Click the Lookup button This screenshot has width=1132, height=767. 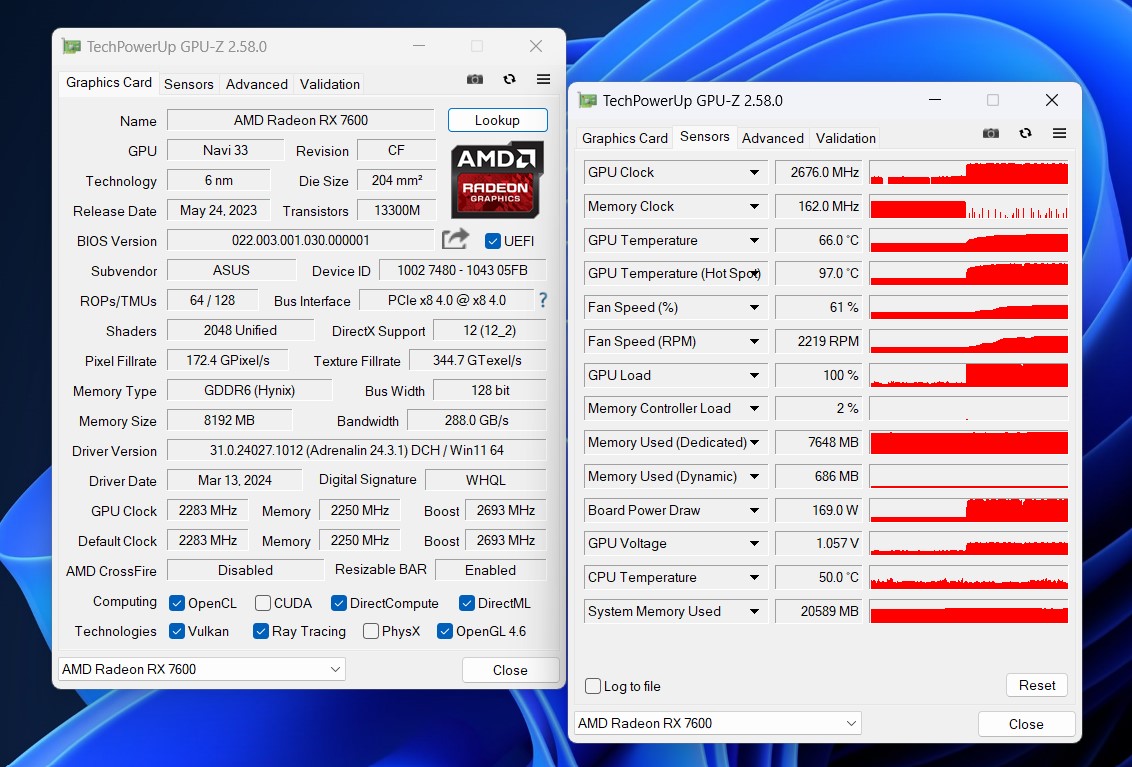pos(497,120)
